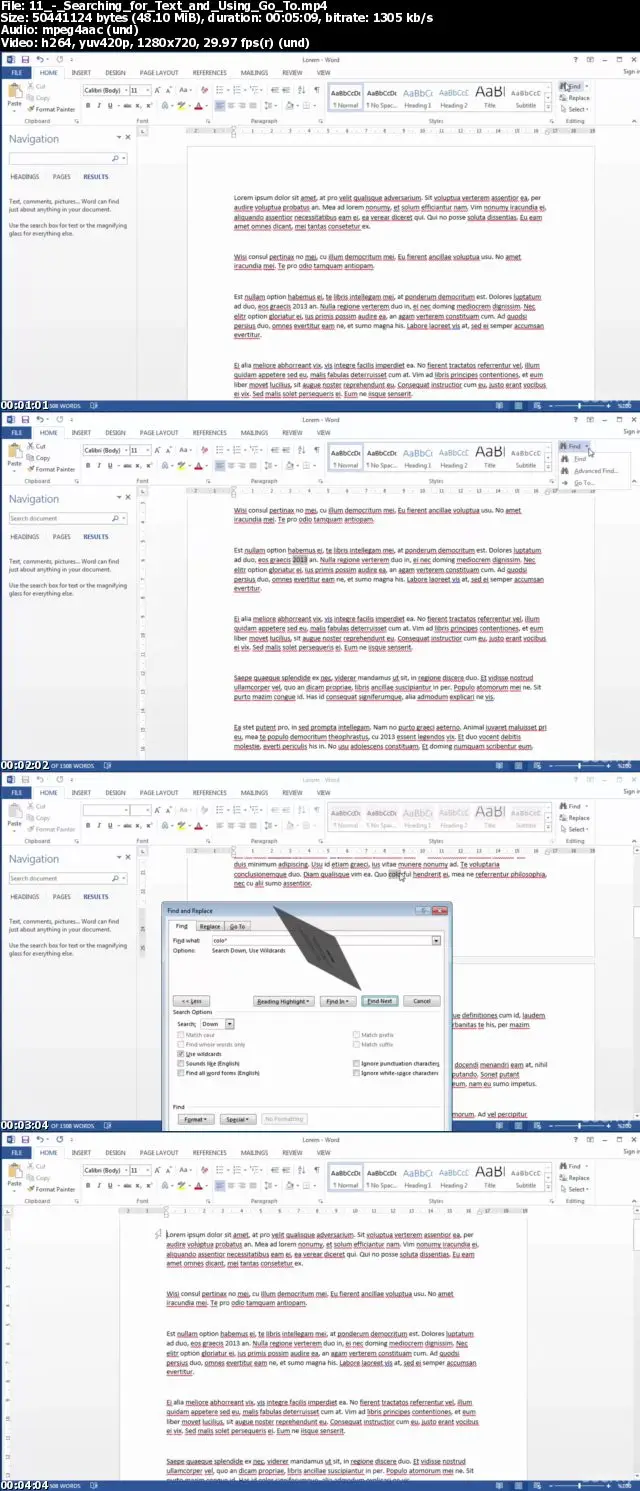Open the Reading Highlight dropdown button
This screenshot has height=1491, width=640.
point(284,1001)
